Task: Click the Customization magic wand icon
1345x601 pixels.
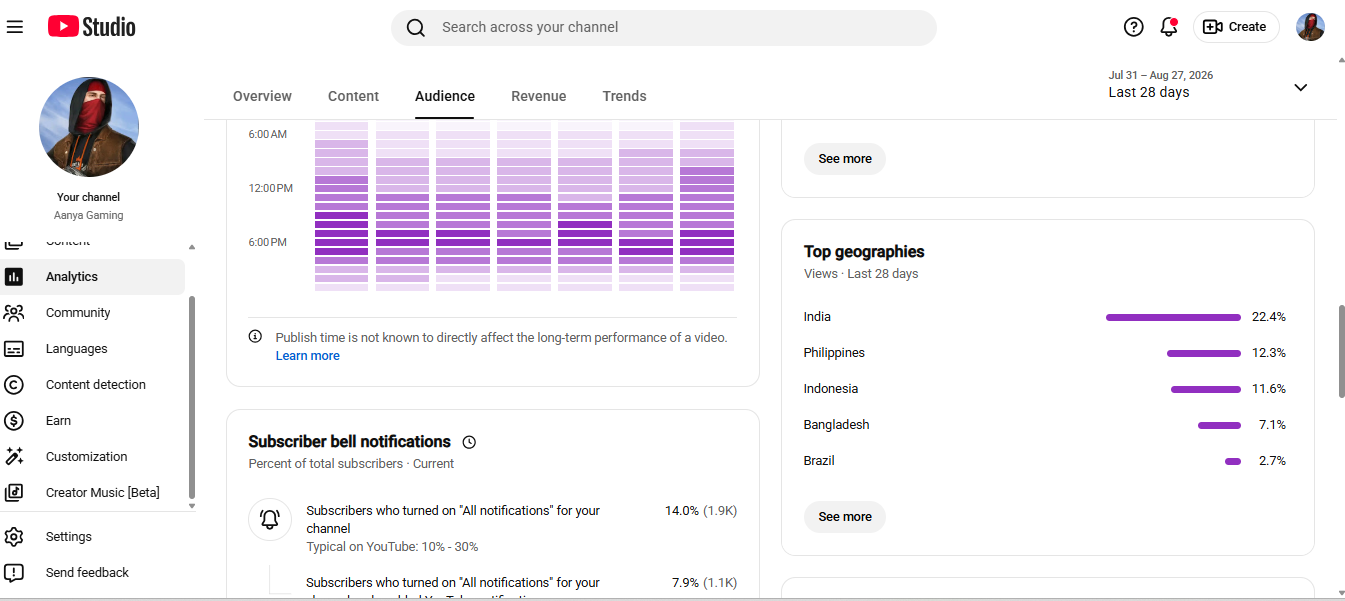Action: click(x=14, y=457)
